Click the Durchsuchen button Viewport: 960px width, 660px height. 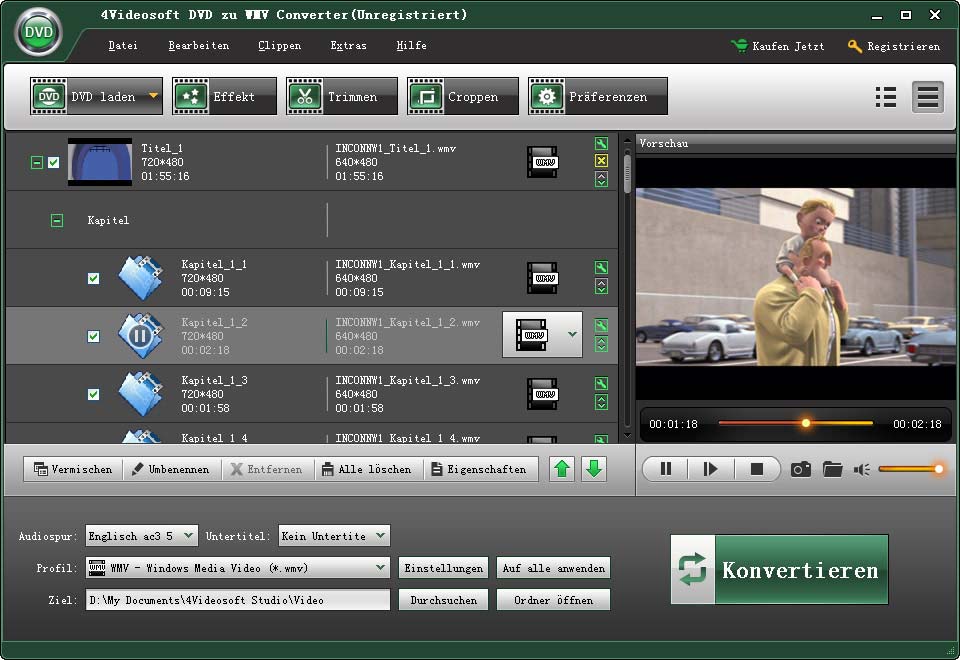(x=444, y=600)
